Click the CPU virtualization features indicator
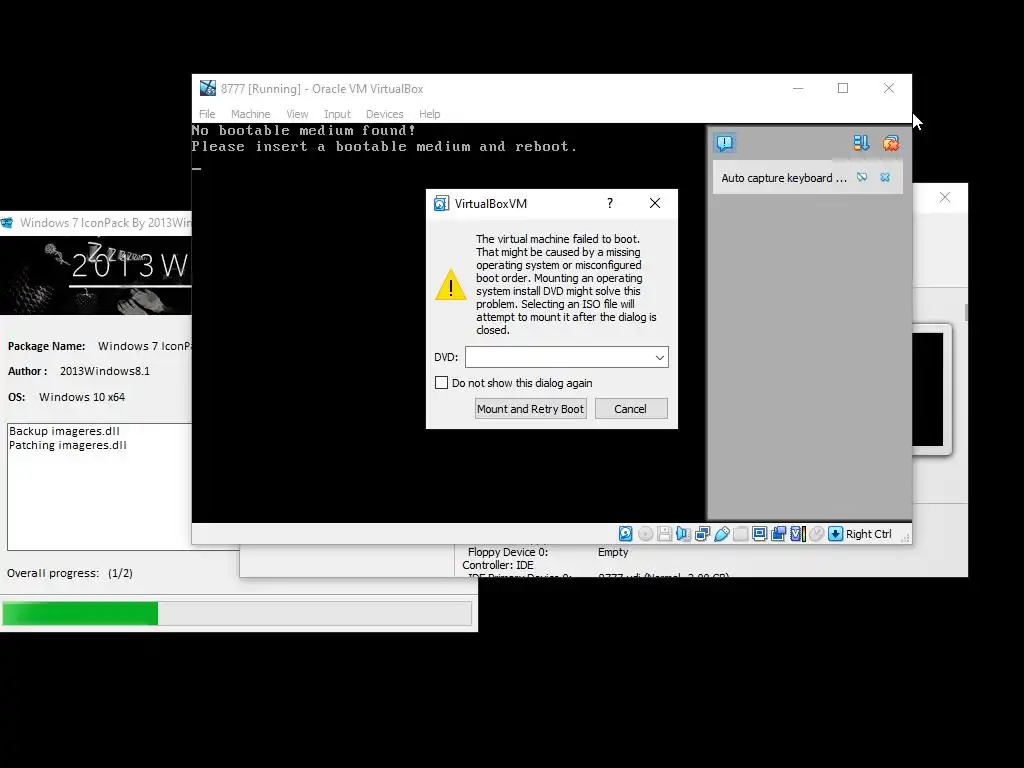1024x768 pixels. point(797,534)
